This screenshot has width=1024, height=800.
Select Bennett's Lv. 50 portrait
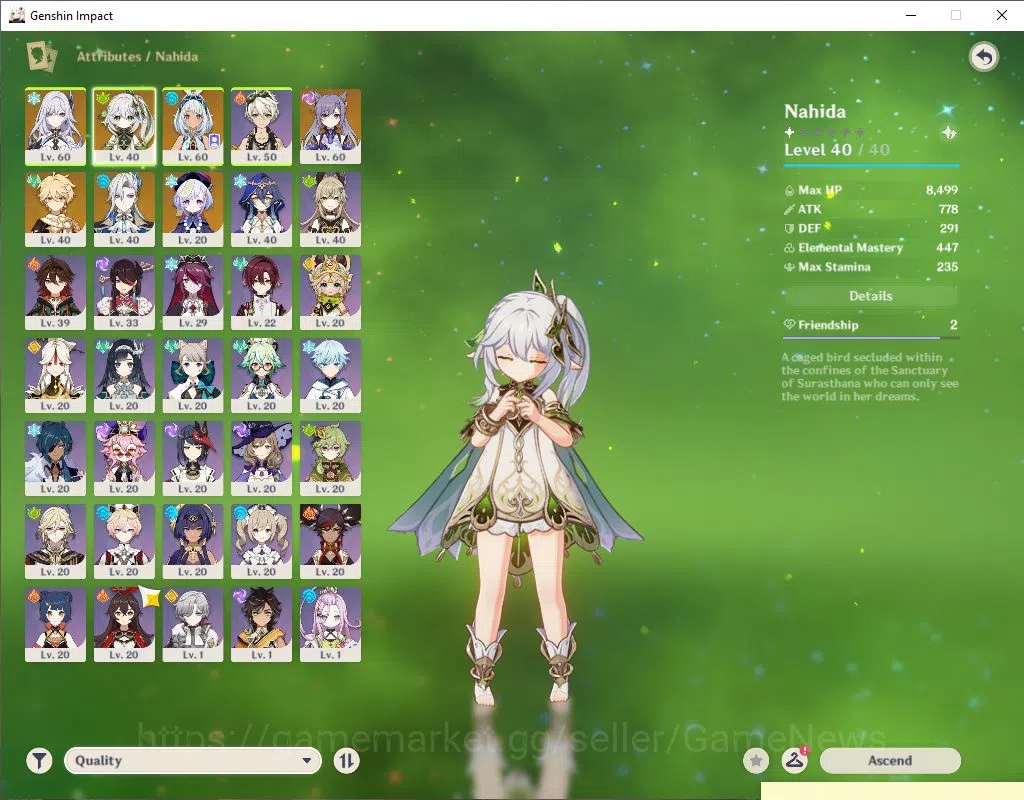[x=261, y=126]
